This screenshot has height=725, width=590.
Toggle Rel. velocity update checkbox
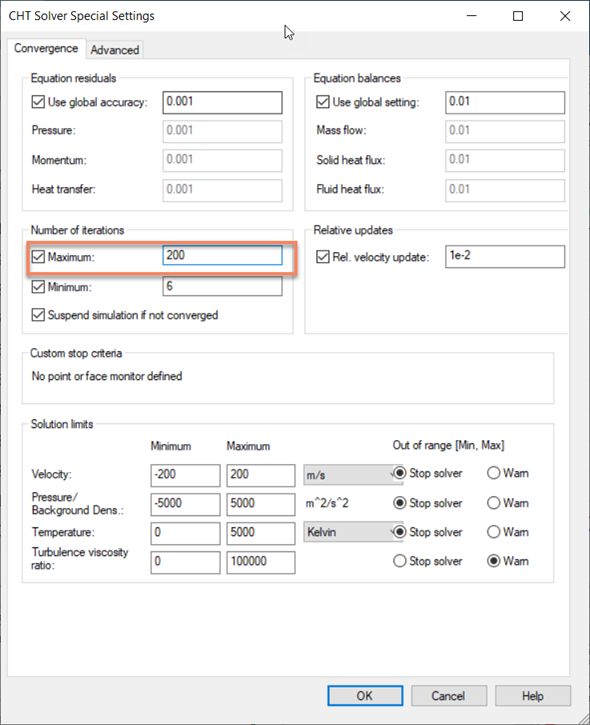[323, 257]
